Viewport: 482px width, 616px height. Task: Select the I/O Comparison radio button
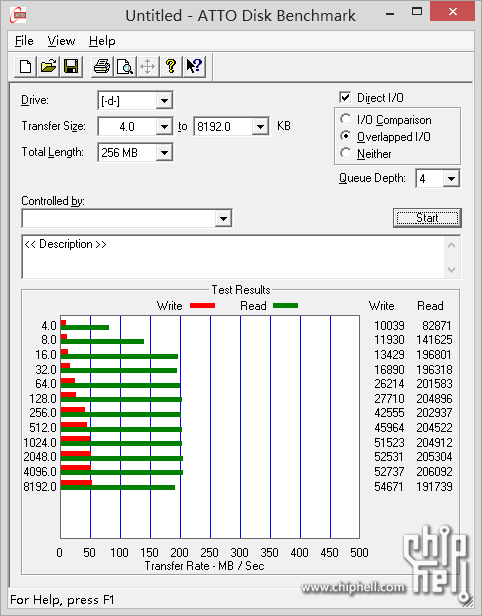346,119
